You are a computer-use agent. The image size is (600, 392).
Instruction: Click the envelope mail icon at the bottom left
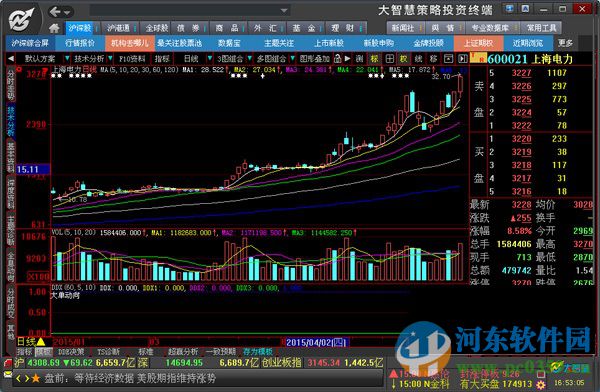[x=8, y=375]
